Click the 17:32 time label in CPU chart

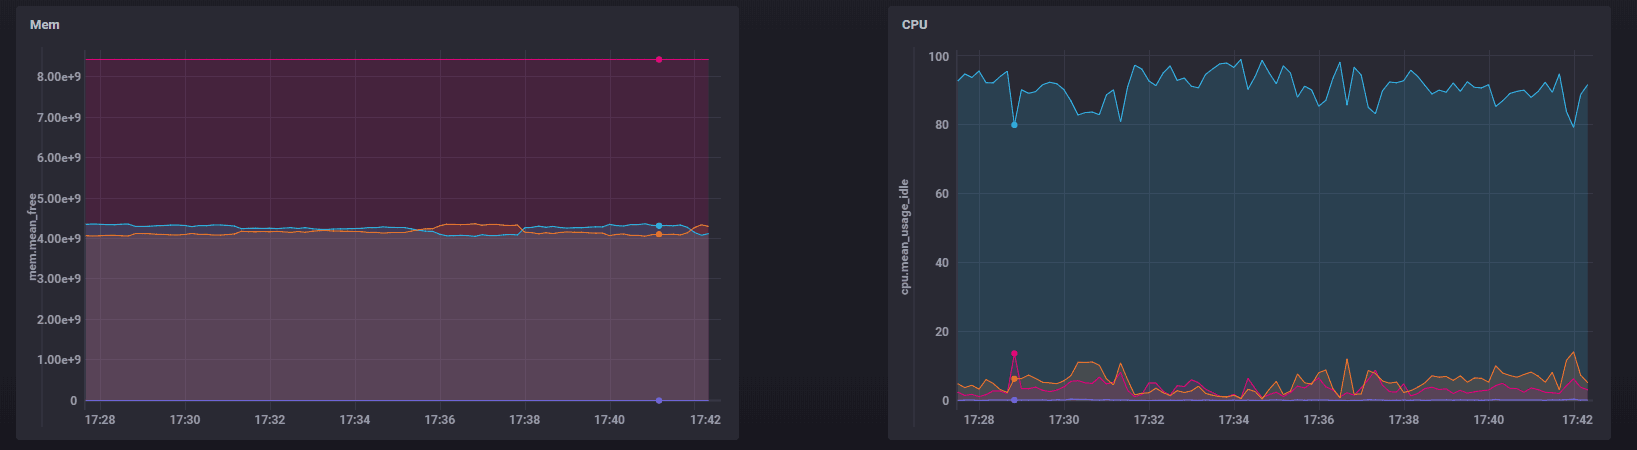pos(1149,420)
